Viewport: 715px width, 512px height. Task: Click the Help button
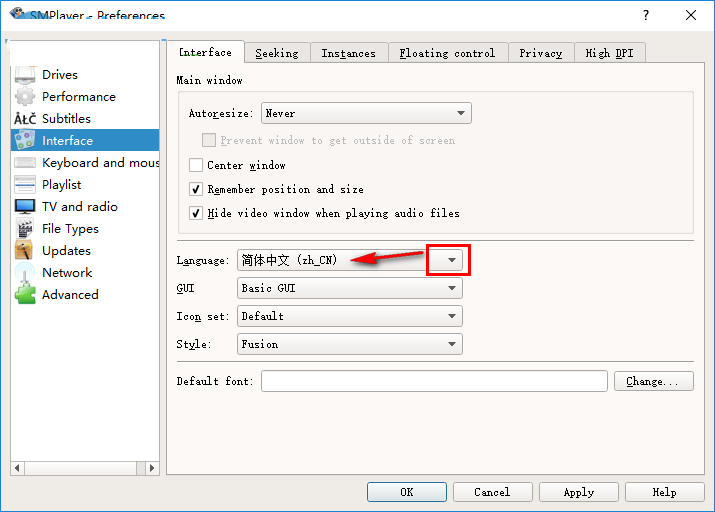point(664,492)
